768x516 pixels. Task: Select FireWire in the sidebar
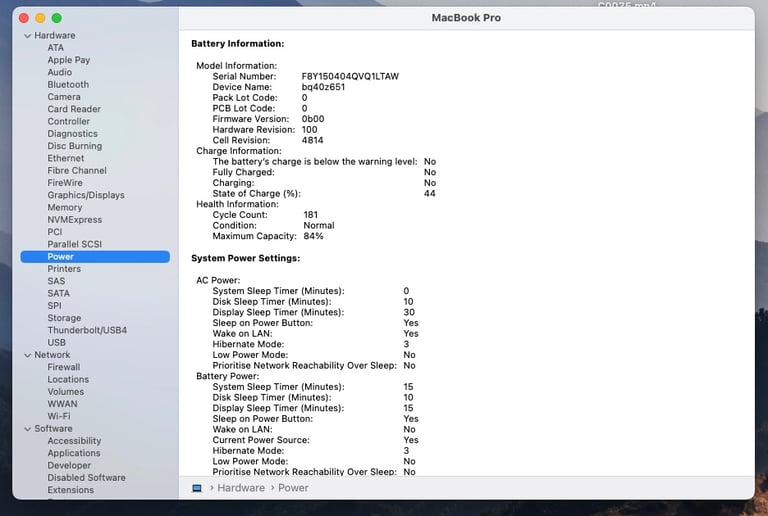(x=65, y=183)
